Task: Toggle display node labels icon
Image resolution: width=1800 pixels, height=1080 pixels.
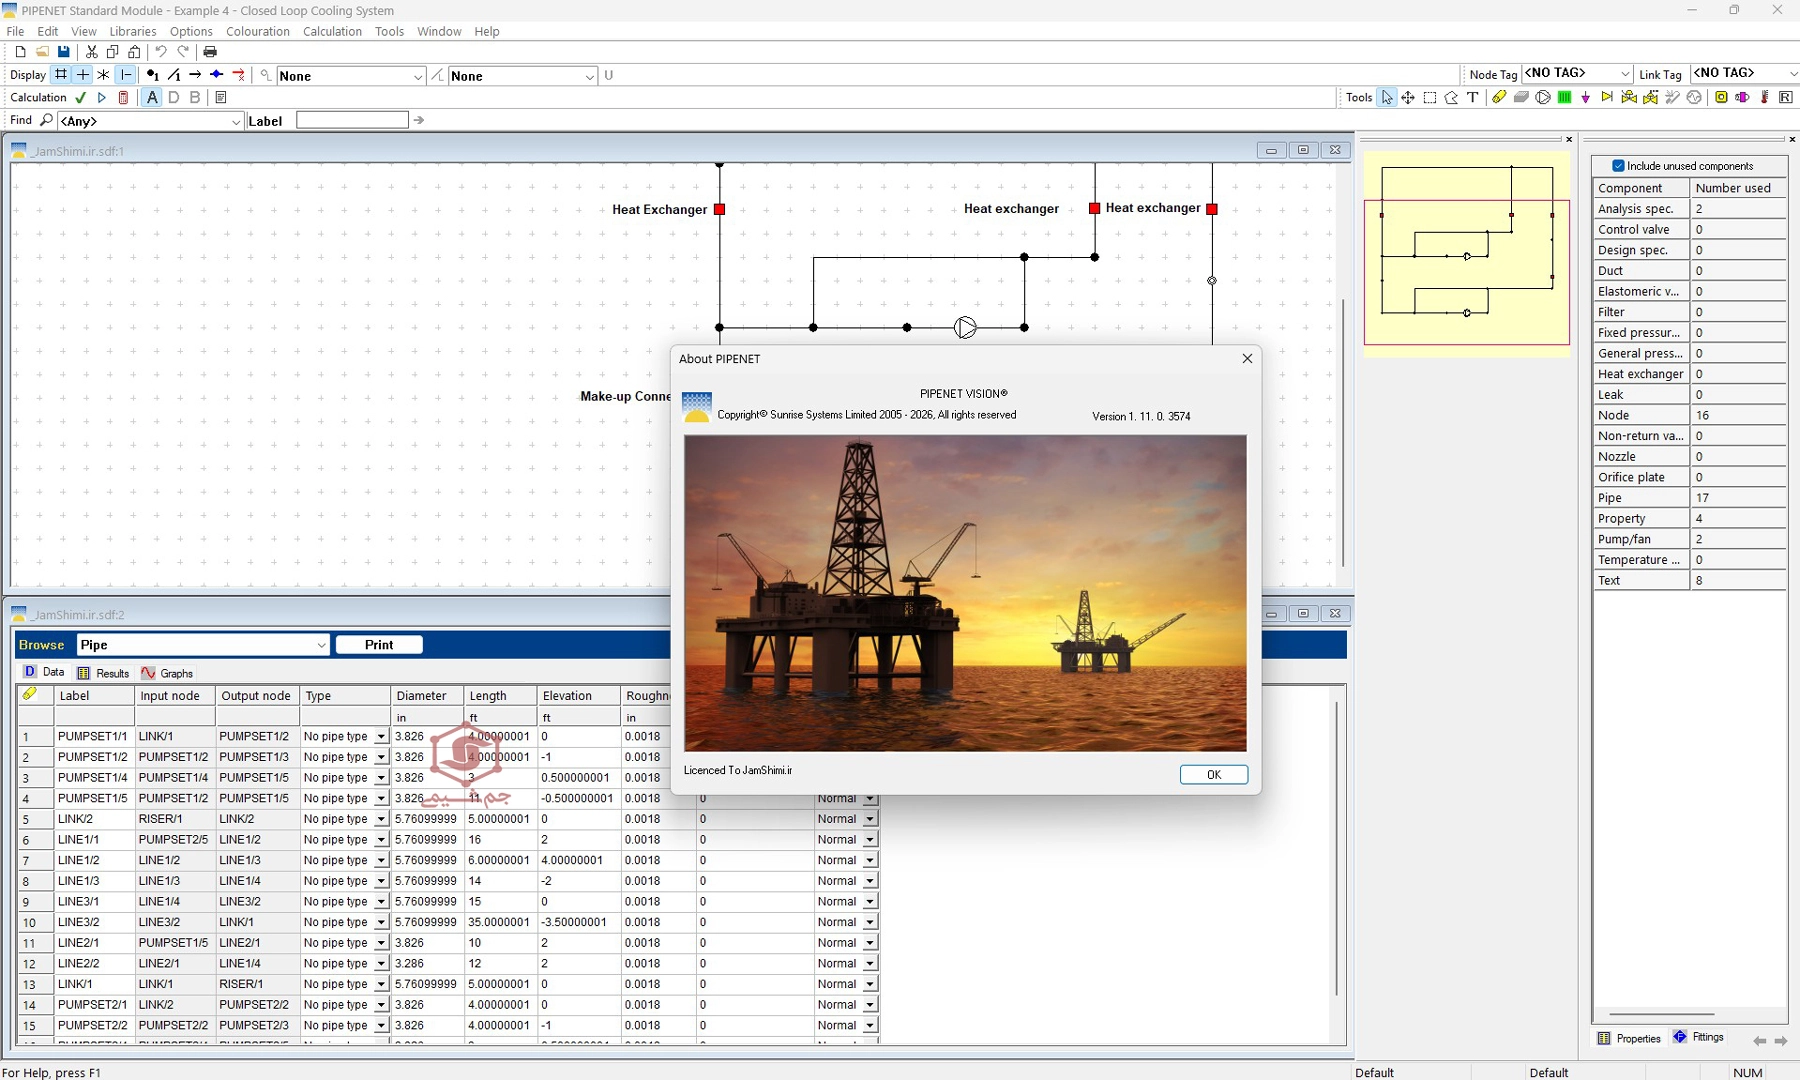Action: coord(152,75)
